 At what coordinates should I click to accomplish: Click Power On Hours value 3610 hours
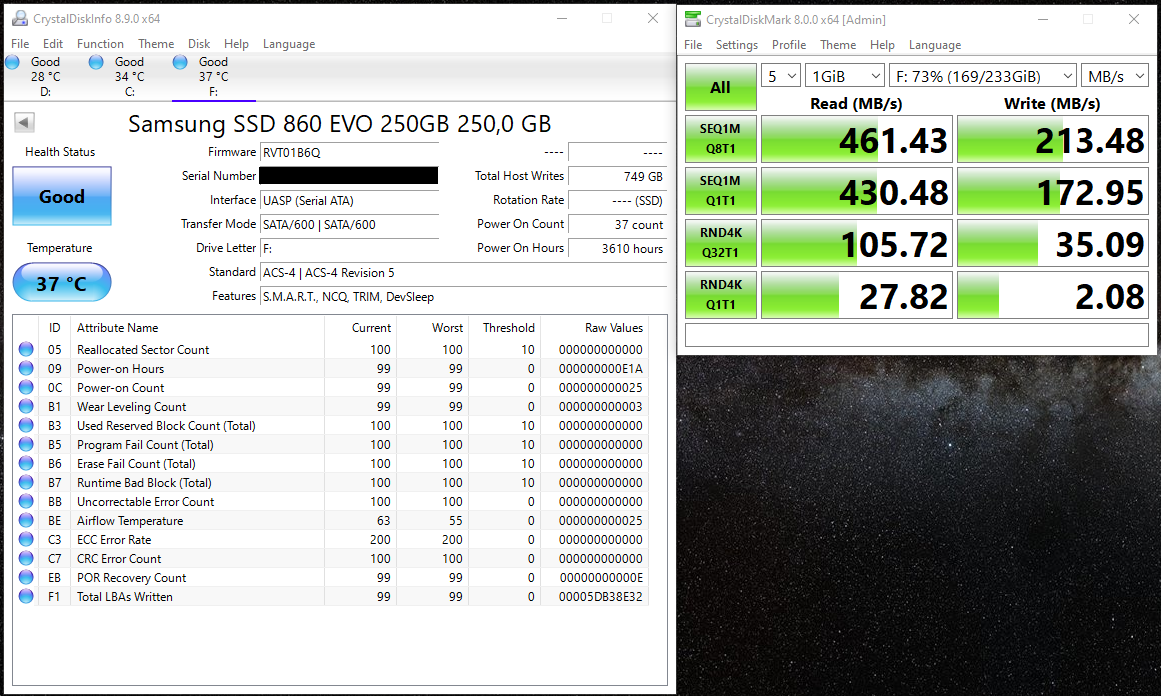tap(618, 248)
